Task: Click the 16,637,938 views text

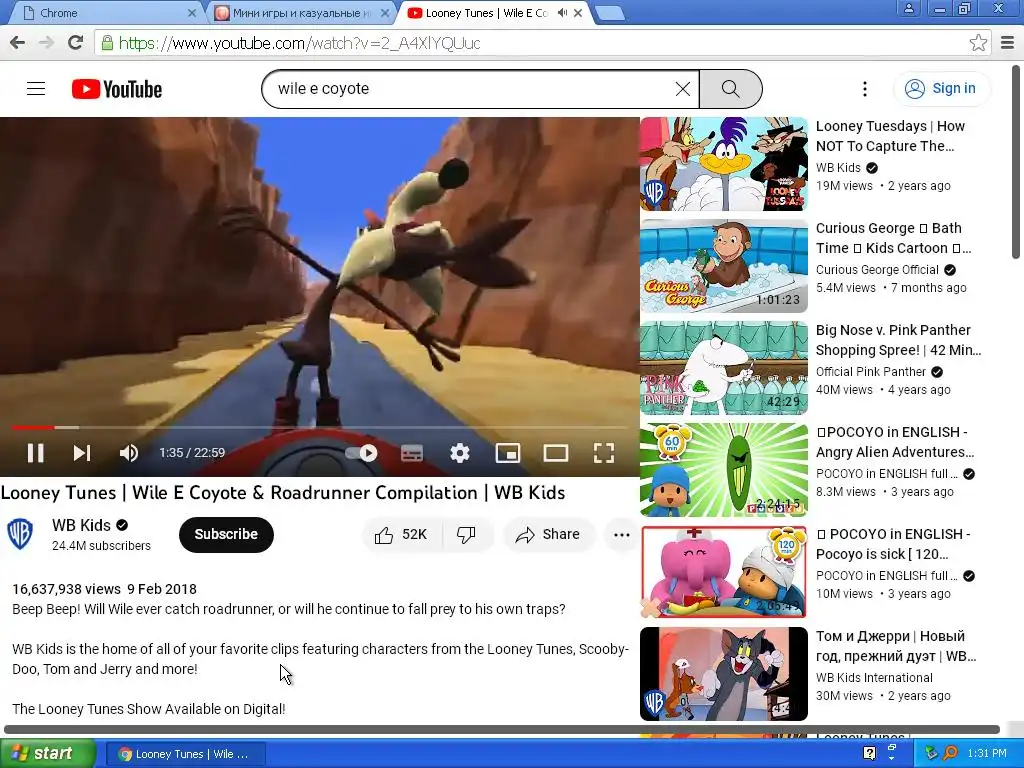Action: (x=66, y=589)
